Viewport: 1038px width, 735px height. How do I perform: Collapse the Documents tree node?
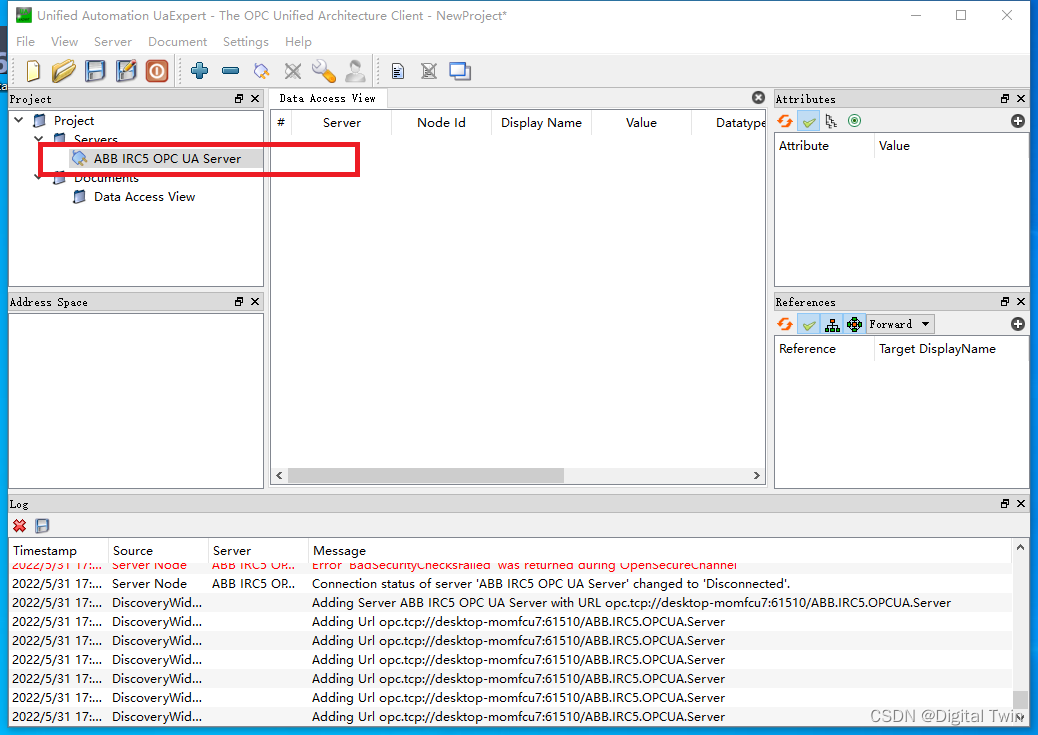point(38,176)
